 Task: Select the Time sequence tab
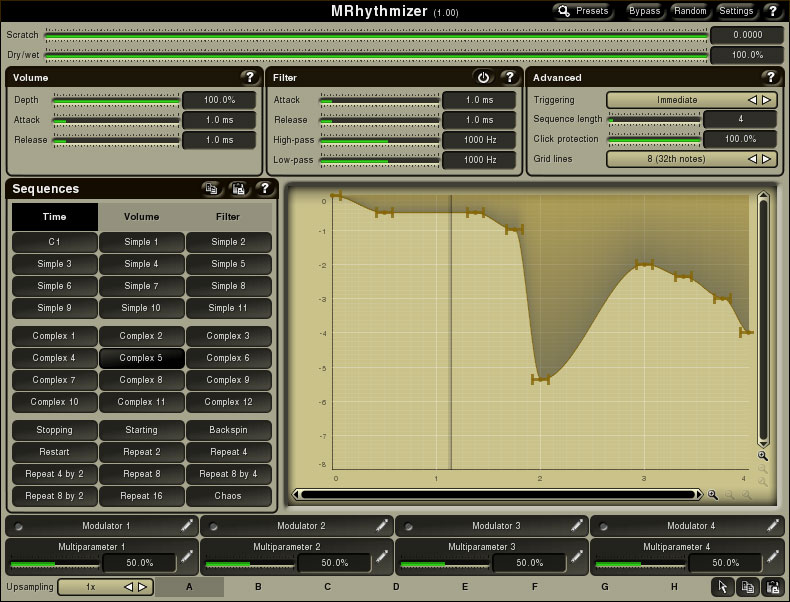tap(54, 217)
